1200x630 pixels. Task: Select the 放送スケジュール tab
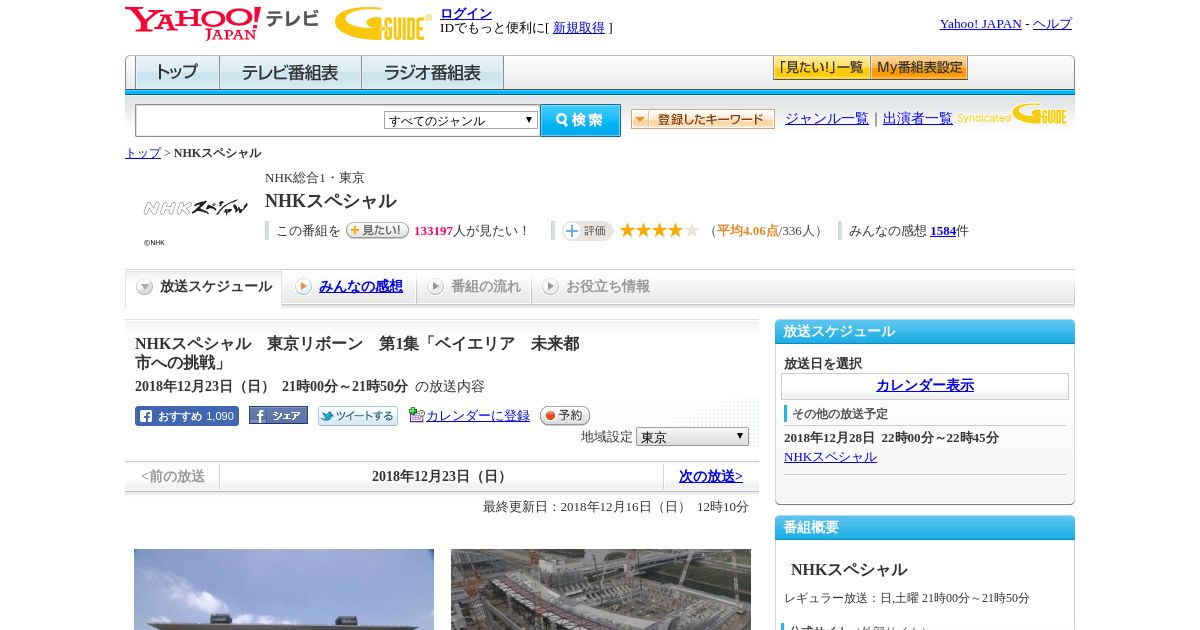pyautogui.click(x=203, y=287)
